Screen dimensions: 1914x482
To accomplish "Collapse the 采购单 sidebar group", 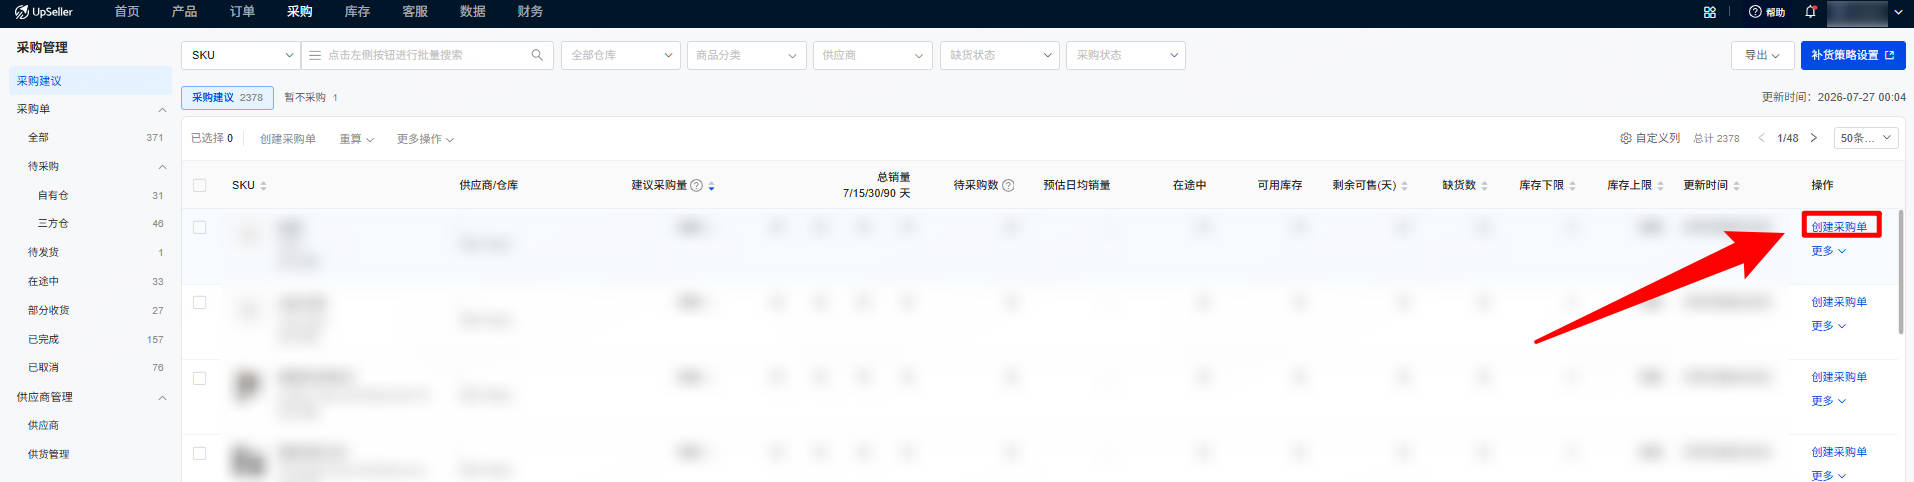I will pyautogui.click(x=162, y=109).
